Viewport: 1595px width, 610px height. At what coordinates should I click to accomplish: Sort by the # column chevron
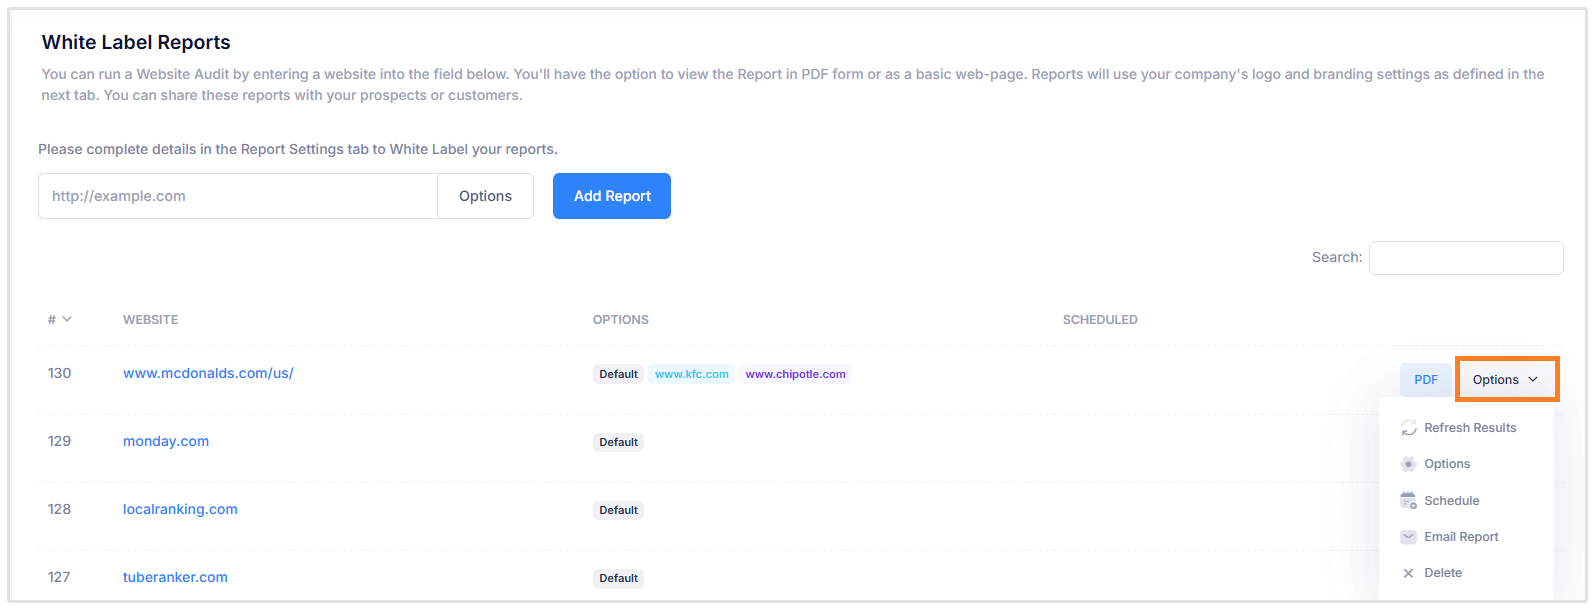(x=67, y=320)
